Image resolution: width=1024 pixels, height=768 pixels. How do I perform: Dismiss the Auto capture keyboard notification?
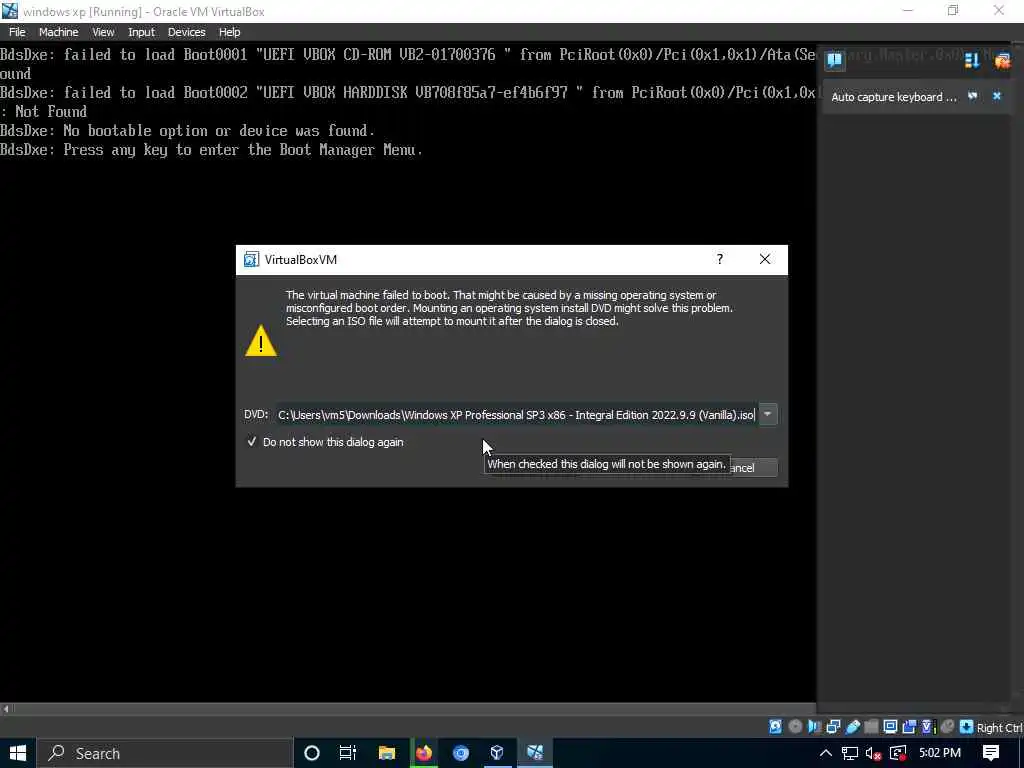(997, 96)
